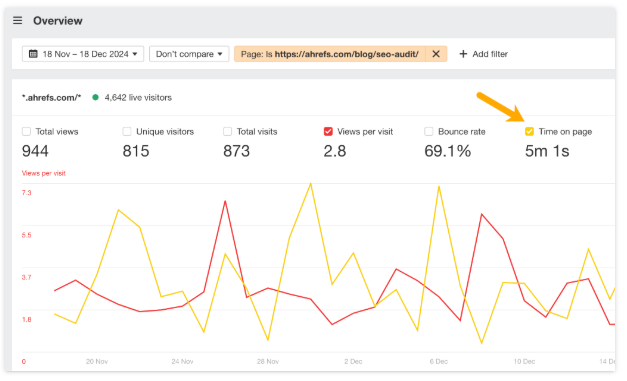Screen dimensions: 627x381
Task: Click the green live visitors indicator
Action: (95, 97)
